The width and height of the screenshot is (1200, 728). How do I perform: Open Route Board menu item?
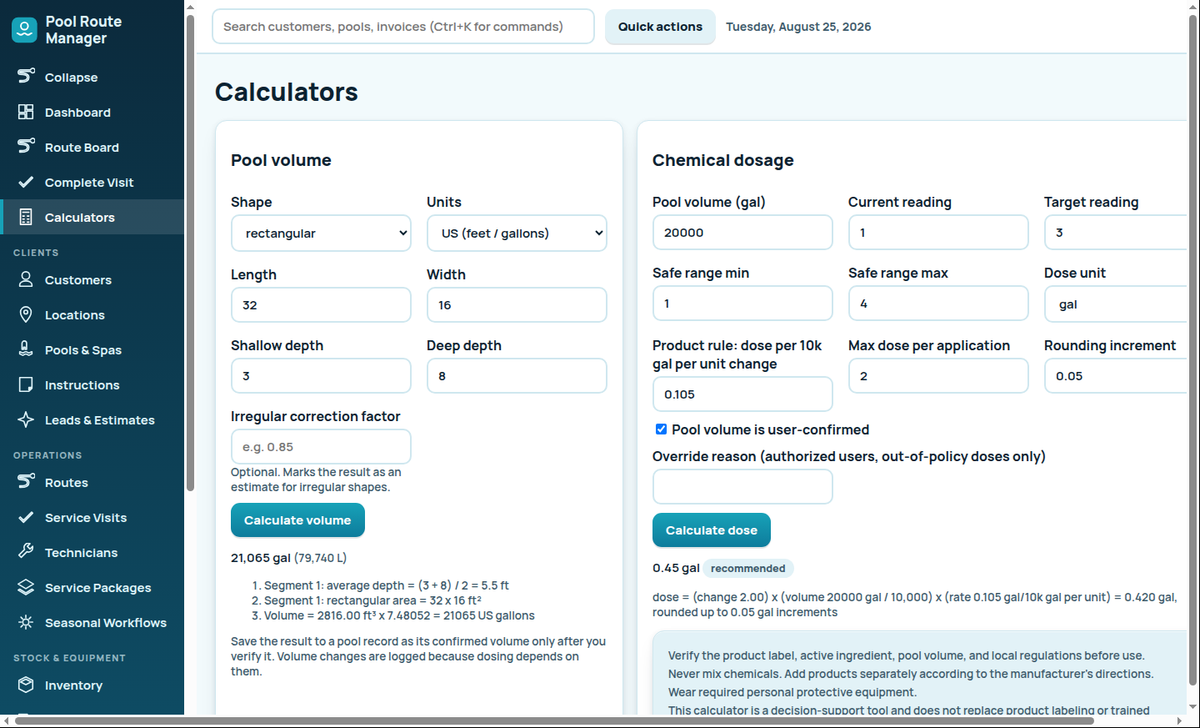[x=92, y=147]
